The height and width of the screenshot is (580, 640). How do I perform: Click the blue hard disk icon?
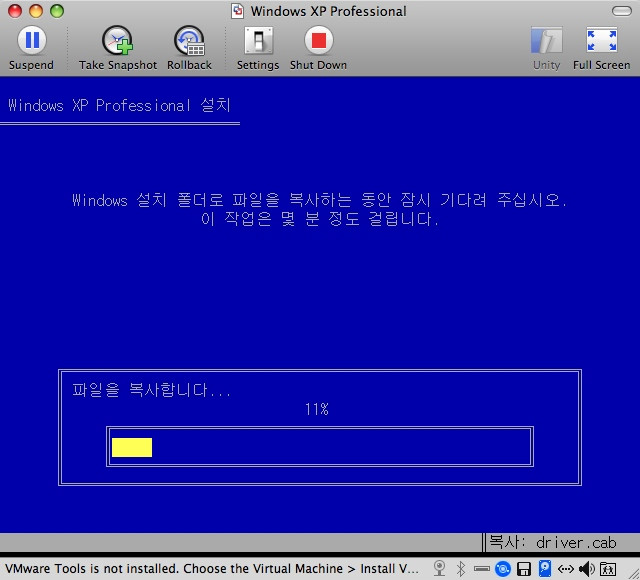(545, 568)
